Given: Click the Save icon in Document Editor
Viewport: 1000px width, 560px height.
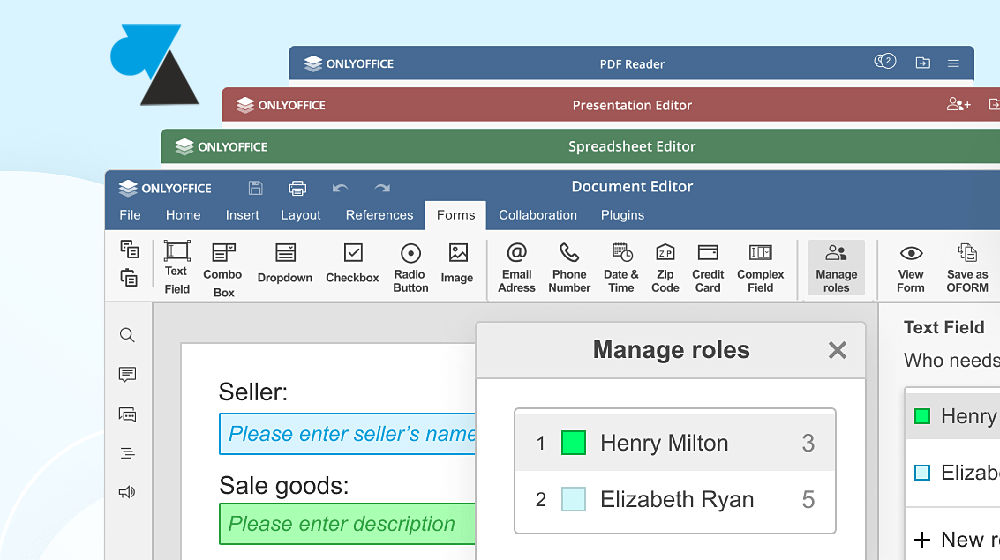Looking at the screenshot, I should pos(256,188).
